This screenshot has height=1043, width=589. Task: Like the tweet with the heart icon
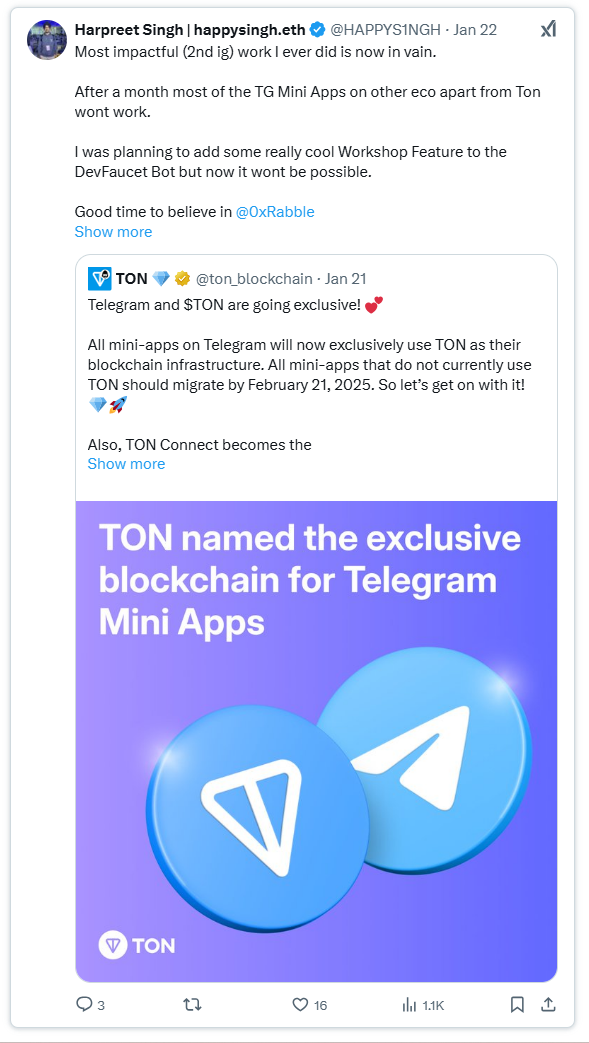click(x=301, y=1004)
